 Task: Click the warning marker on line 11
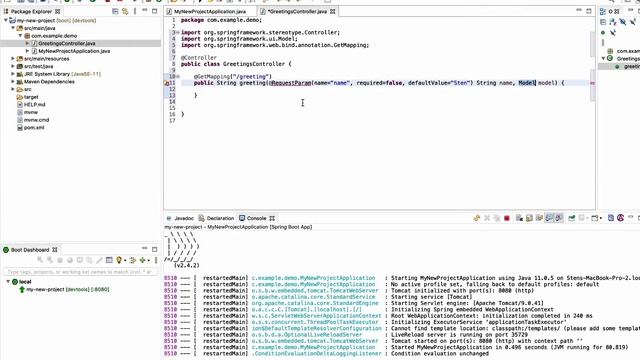click(167, 83)
